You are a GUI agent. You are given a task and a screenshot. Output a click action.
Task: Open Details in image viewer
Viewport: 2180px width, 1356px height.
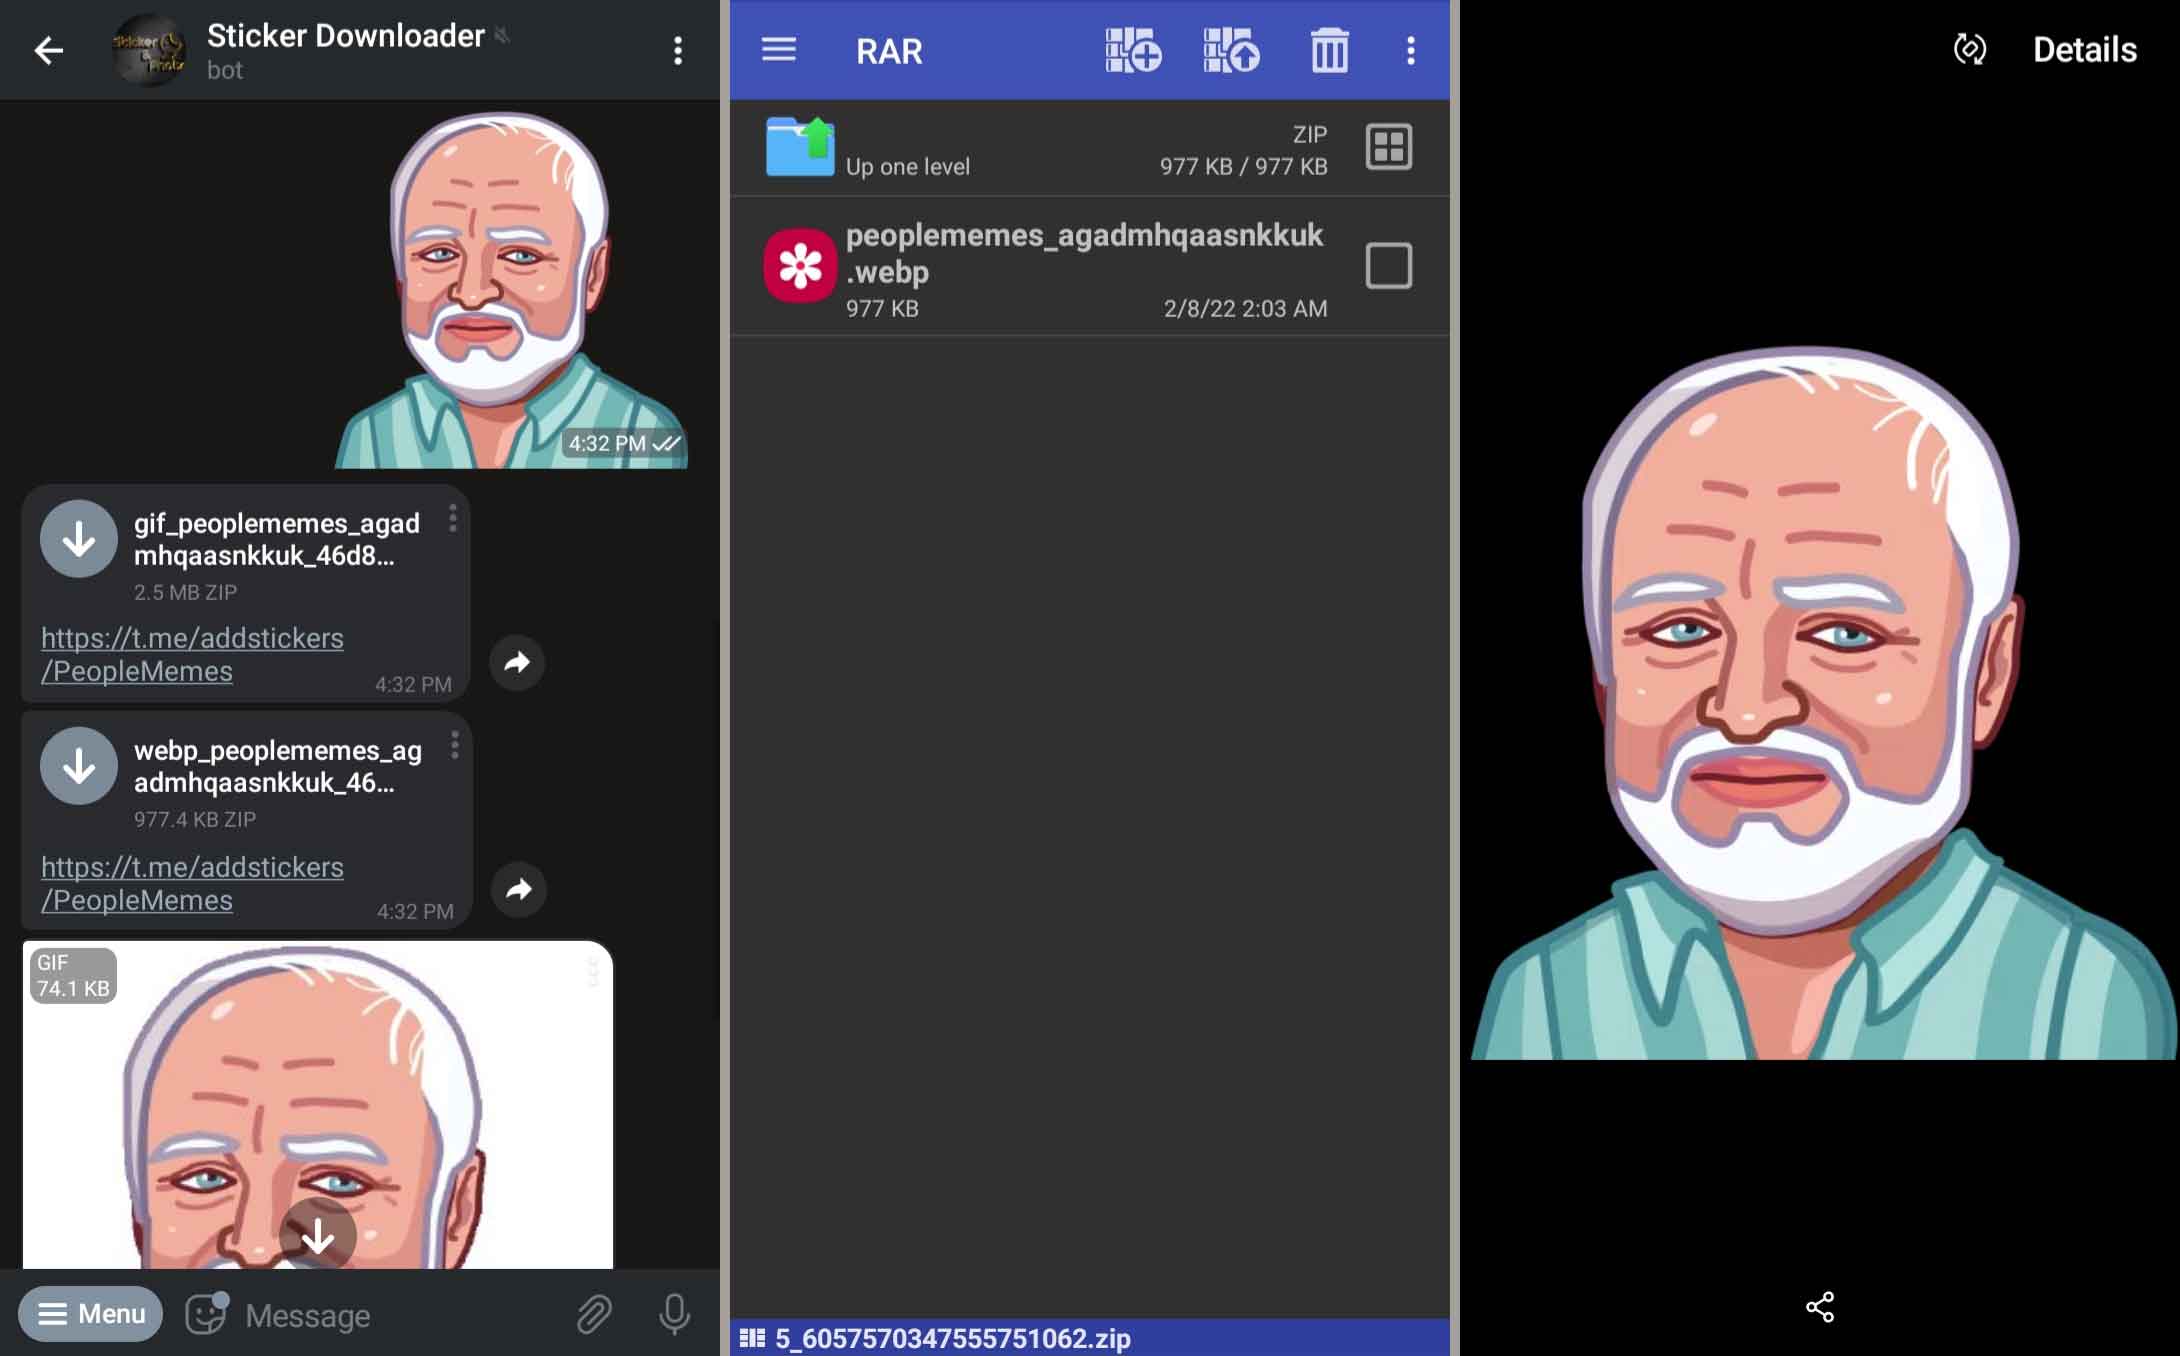tap(2085, 50)
